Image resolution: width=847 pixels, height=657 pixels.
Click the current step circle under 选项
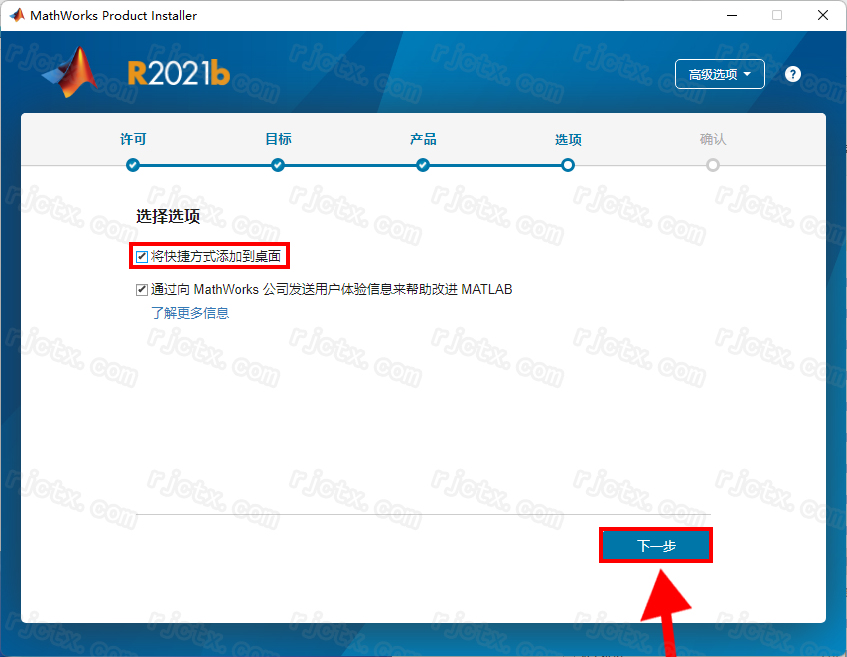(x=568, y=165)
